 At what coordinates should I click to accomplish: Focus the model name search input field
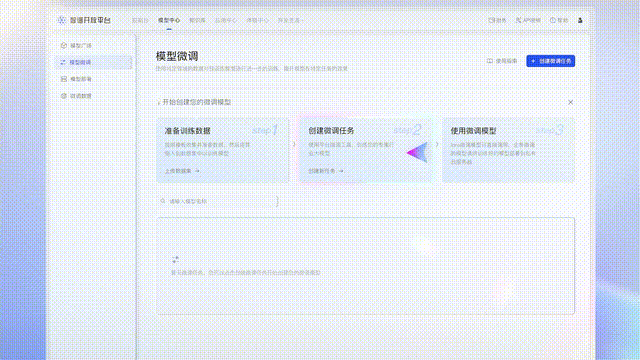point(218,201)
